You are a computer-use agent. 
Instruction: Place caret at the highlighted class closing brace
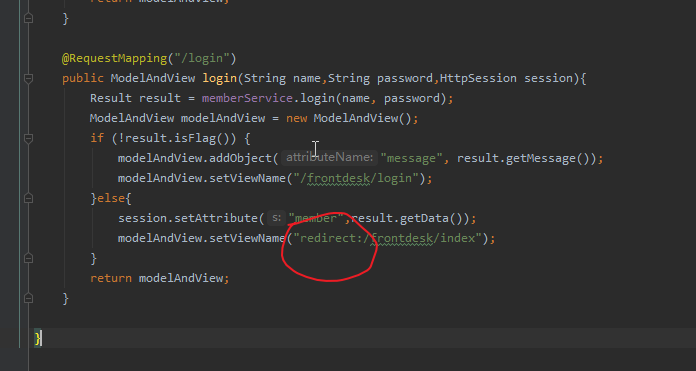click(38, 338)
